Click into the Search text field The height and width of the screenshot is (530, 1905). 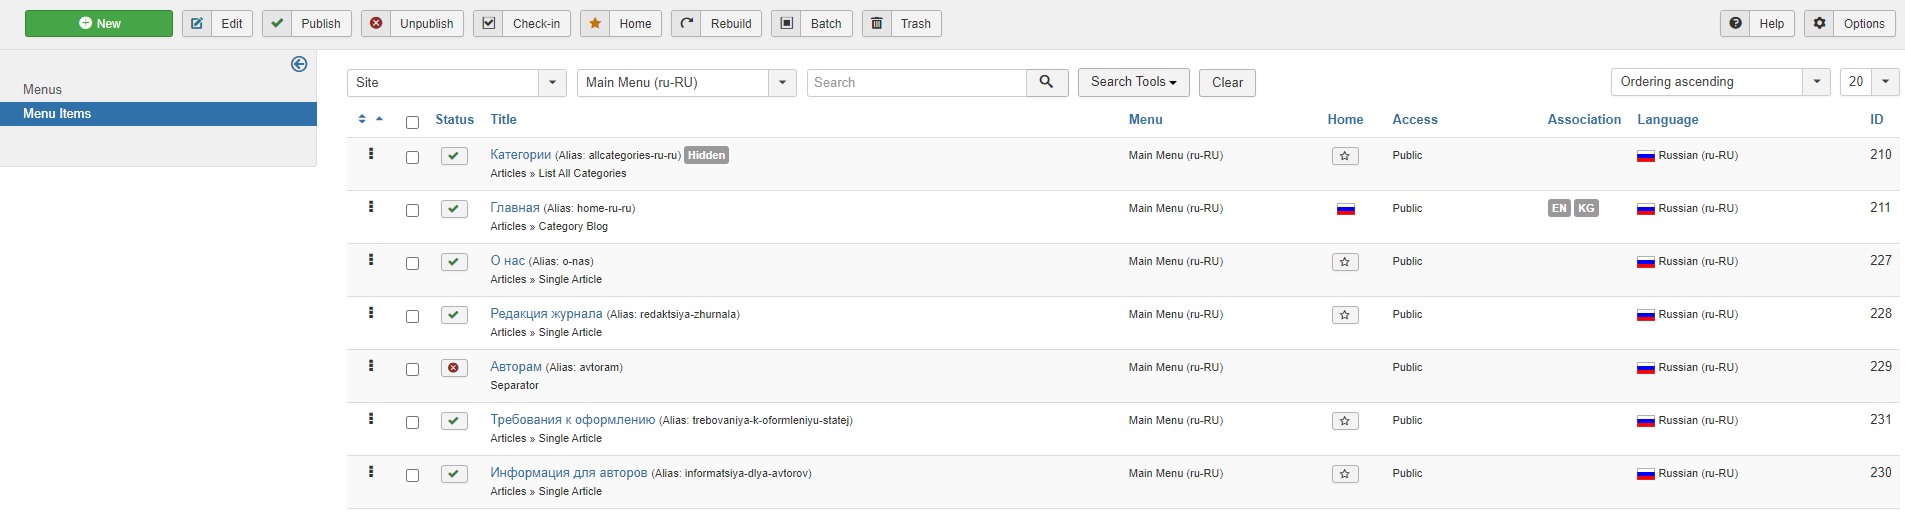click(x=916, y=83)
